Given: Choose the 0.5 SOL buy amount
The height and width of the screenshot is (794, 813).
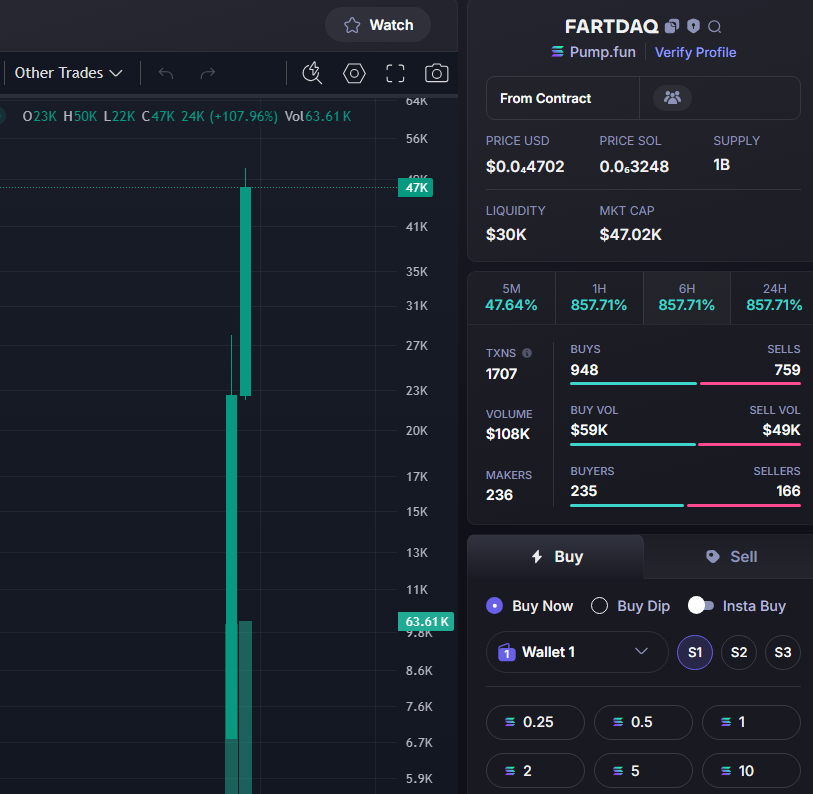Looking at the screenshot, I should click(x=643, y=722).
